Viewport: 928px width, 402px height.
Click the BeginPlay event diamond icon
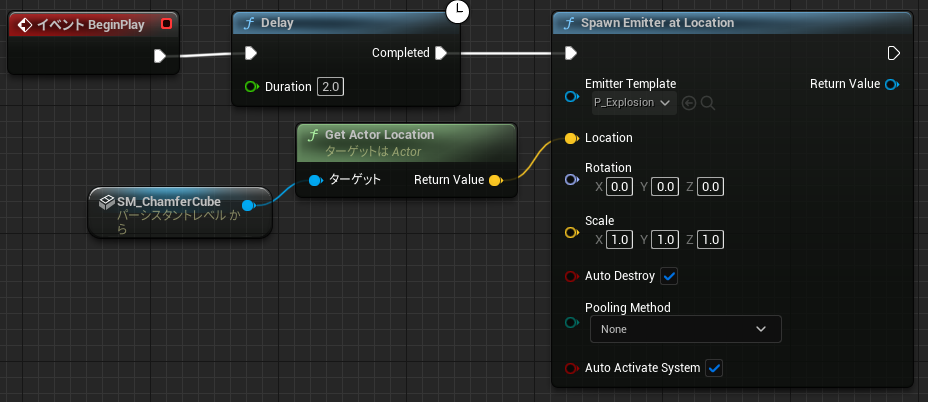(25, 25)
